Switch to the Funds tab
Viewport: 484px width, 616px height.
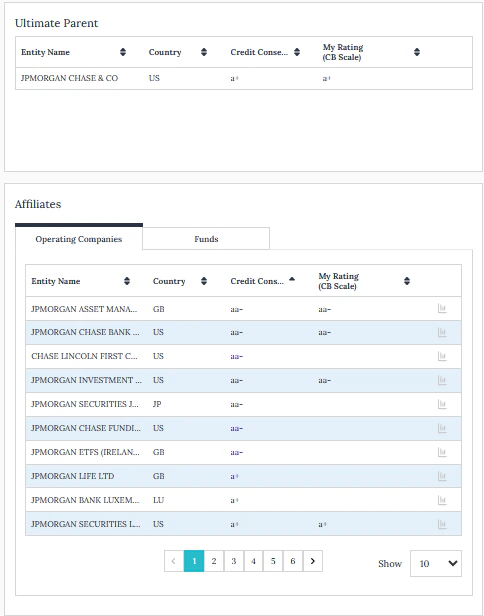pyautogui.click(x=206, y=238)
